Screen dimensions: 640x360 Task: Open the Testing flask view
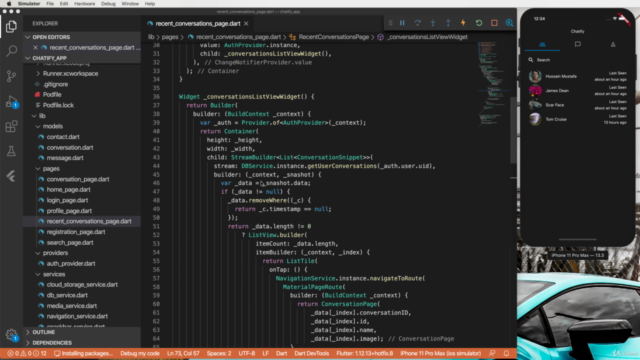click(11, 151)
